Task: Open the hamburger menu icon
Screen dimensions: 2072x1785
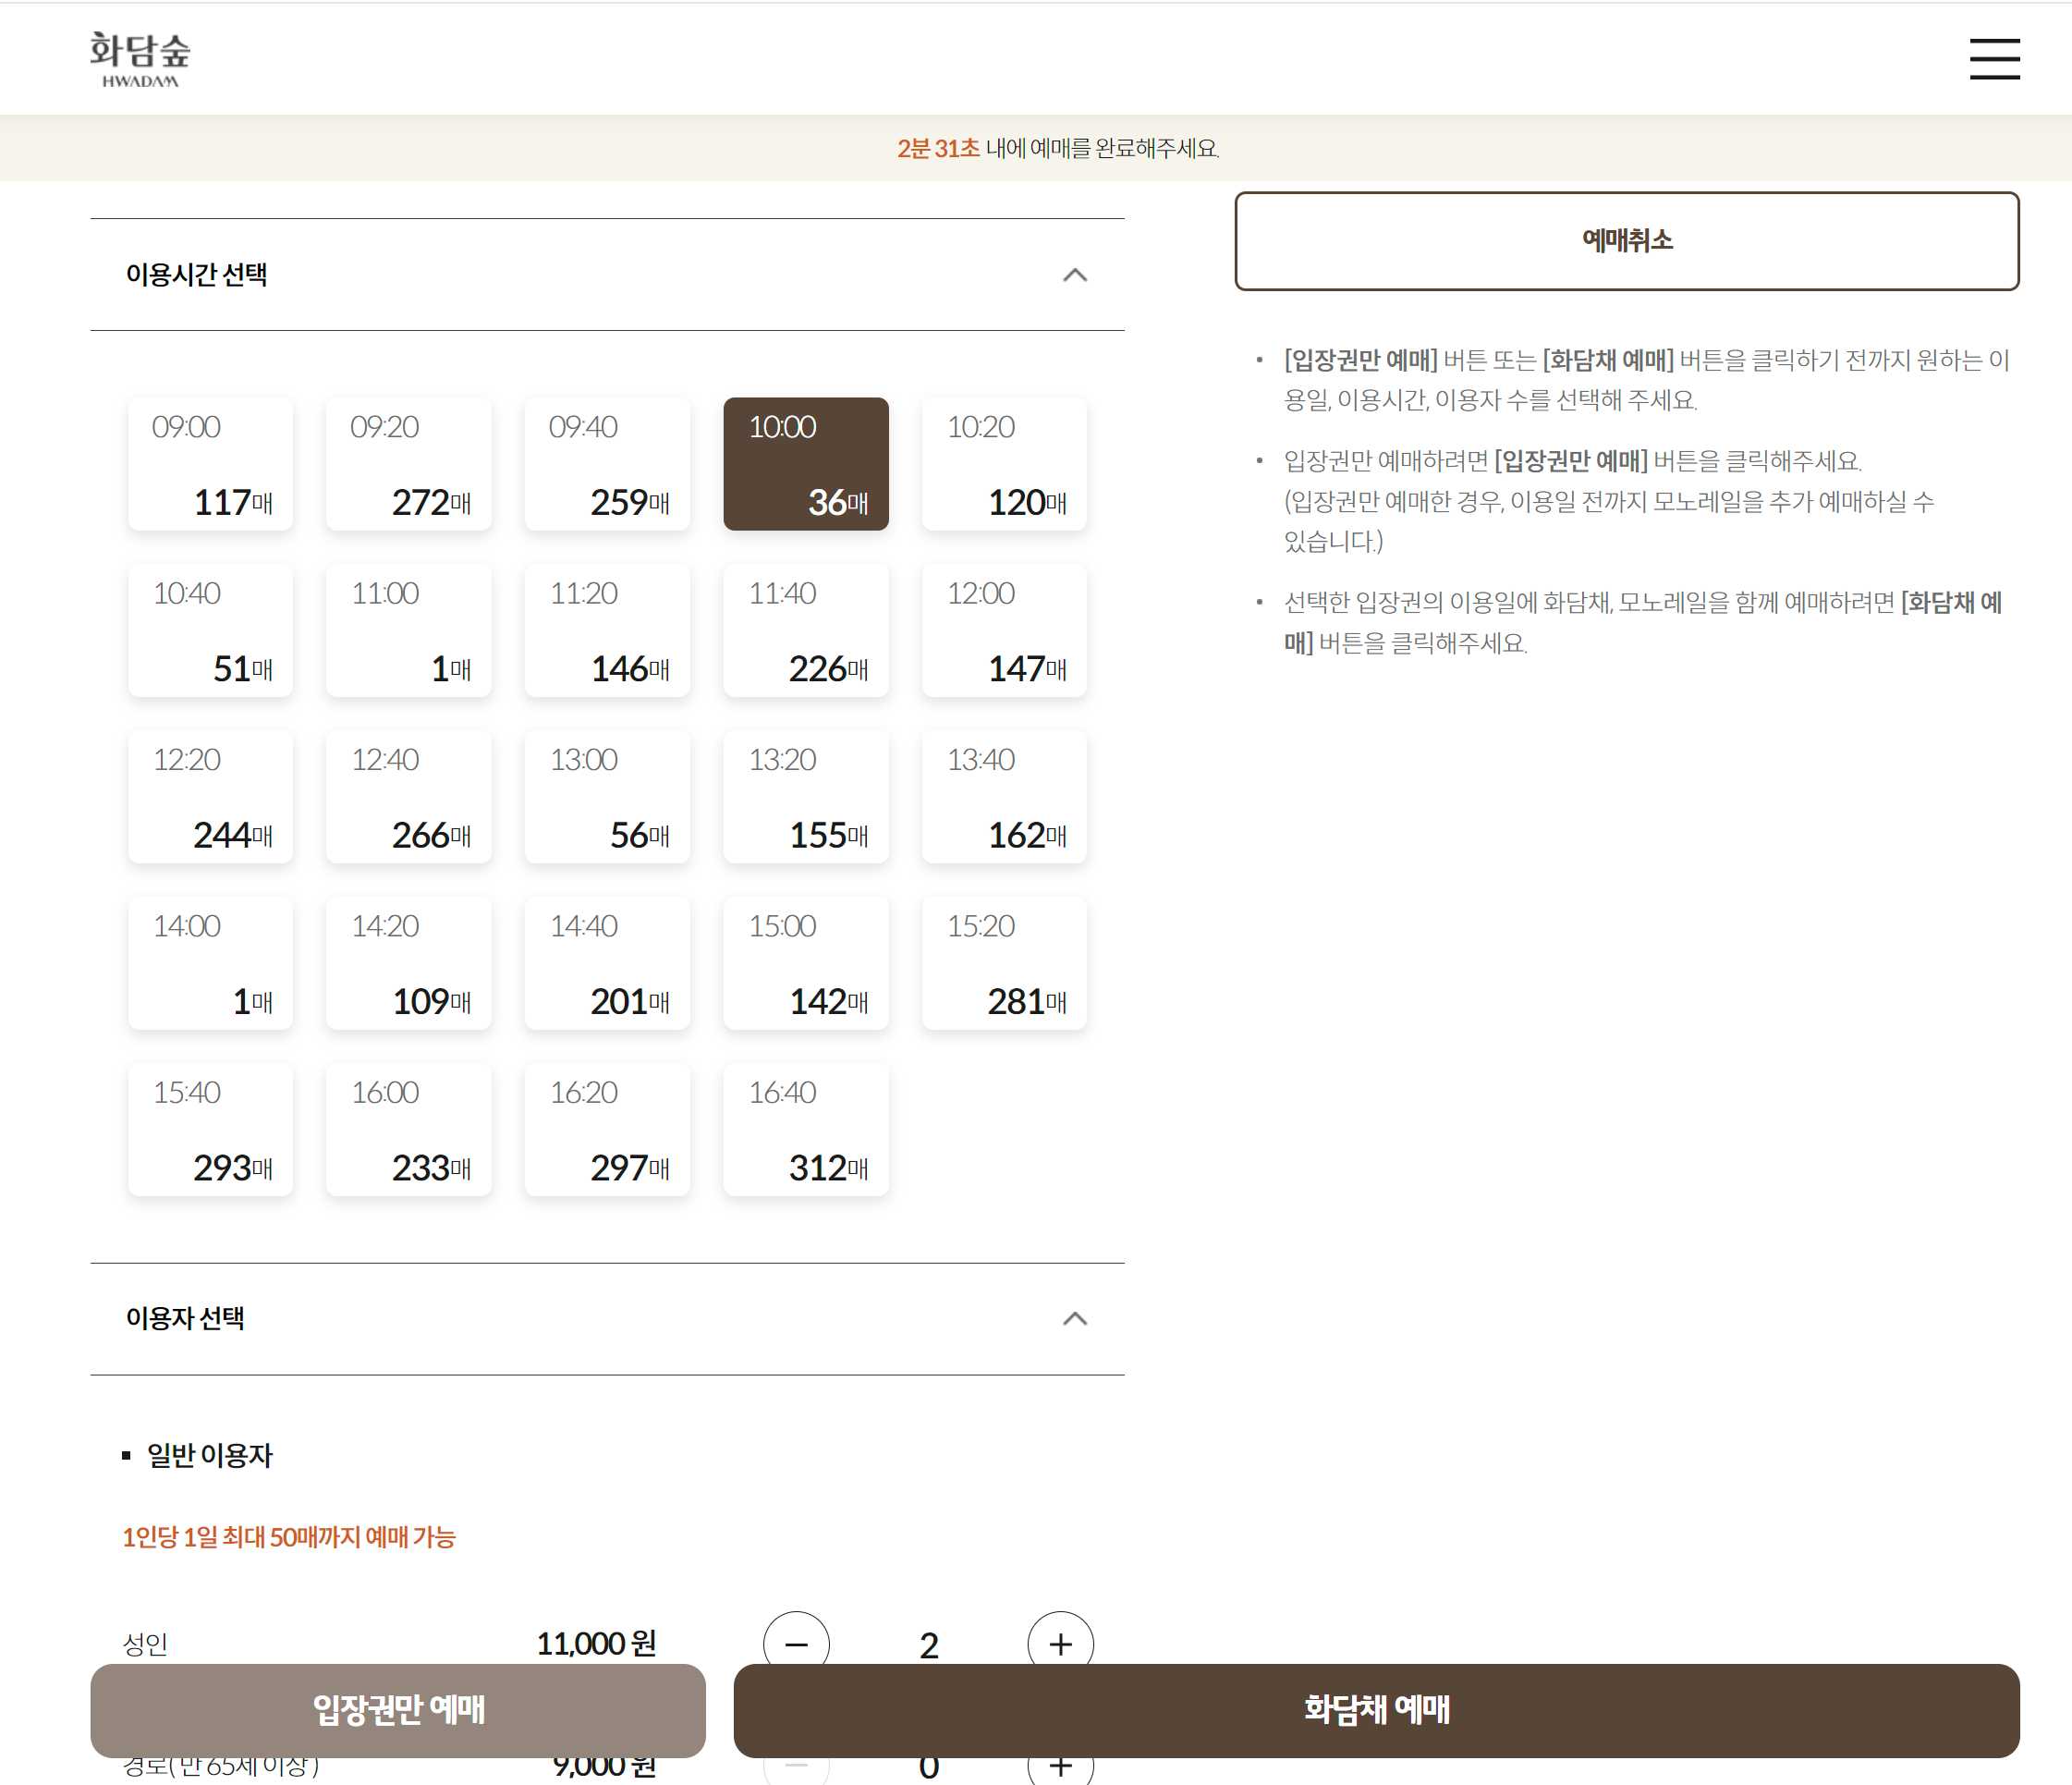Action: coord(1994,59)
